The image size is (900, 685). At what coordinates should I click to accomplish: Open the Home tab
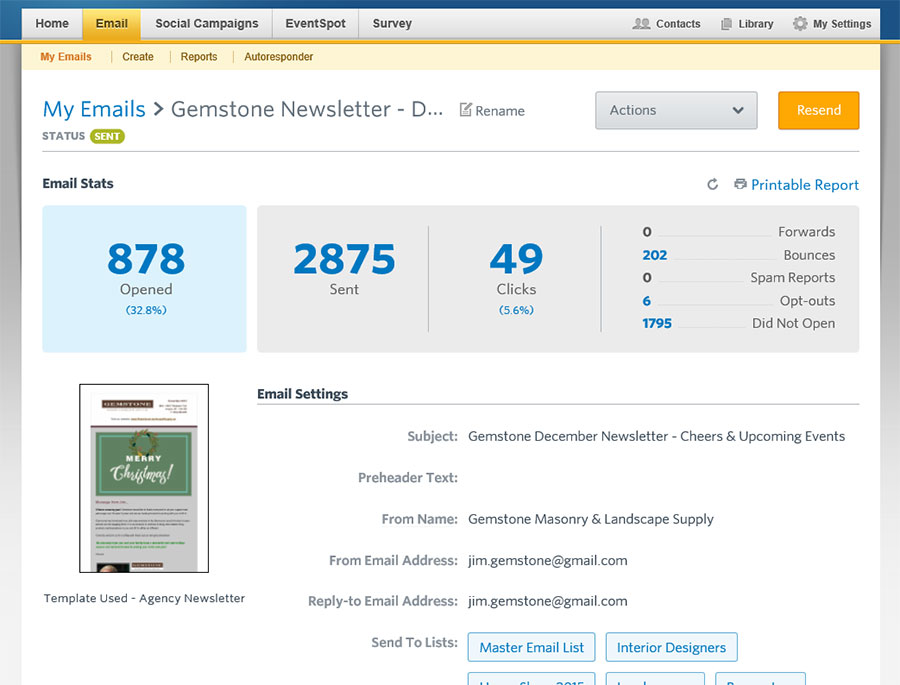pos(52,24)
